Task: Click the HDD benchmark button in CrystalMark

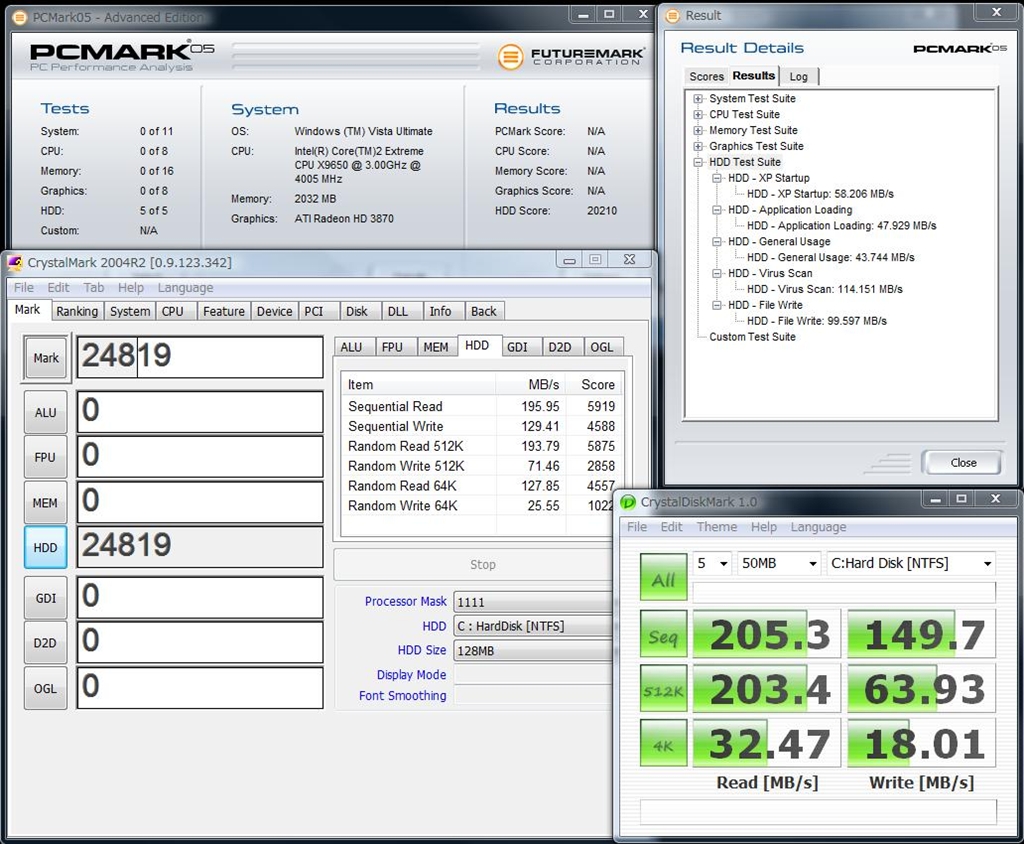Action: [45, 547]
